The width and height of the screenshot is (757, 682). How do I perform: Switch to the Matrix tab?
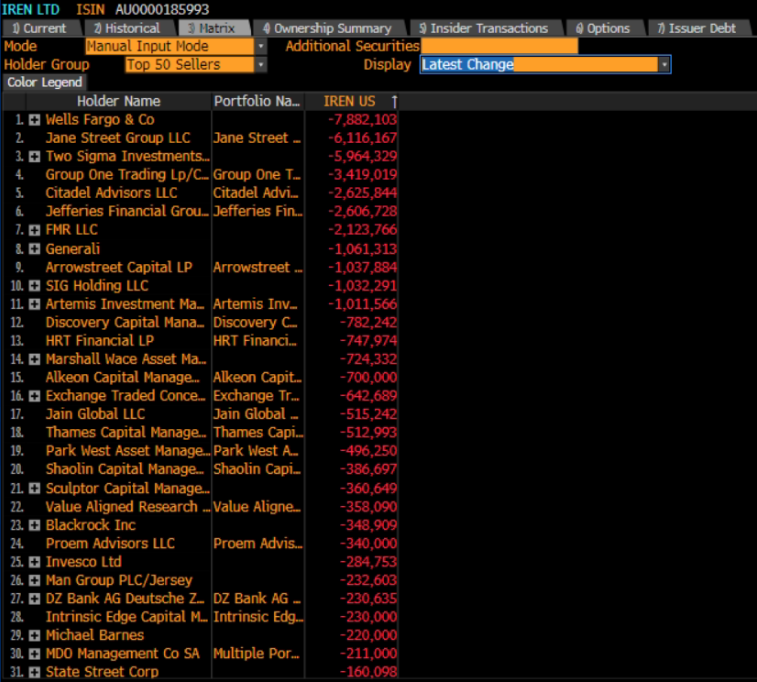(213, 28)
